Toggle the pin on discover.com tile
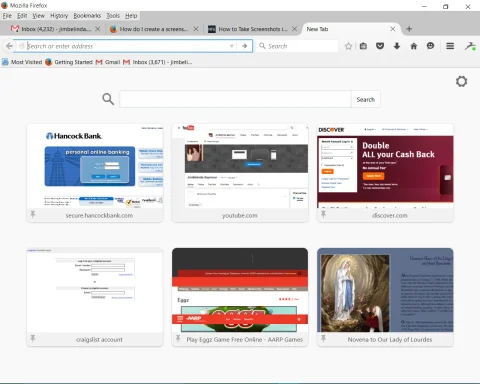This screenshot has width=480, height=384. click(323, 214)
